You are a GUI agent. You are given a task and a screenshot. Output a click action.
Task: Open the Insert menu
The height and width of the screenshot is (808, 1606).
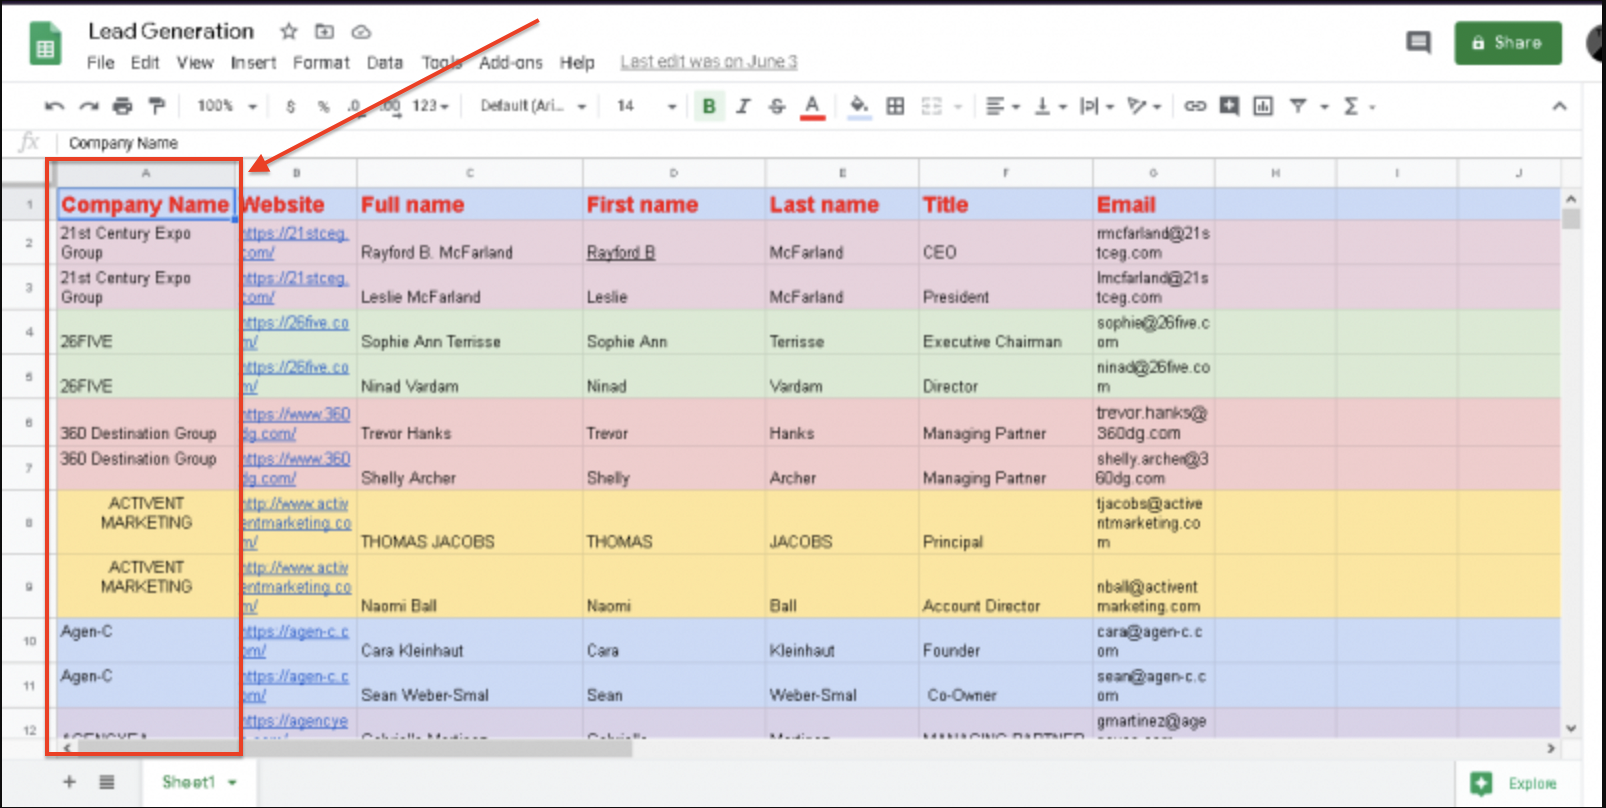pos(253,62)
